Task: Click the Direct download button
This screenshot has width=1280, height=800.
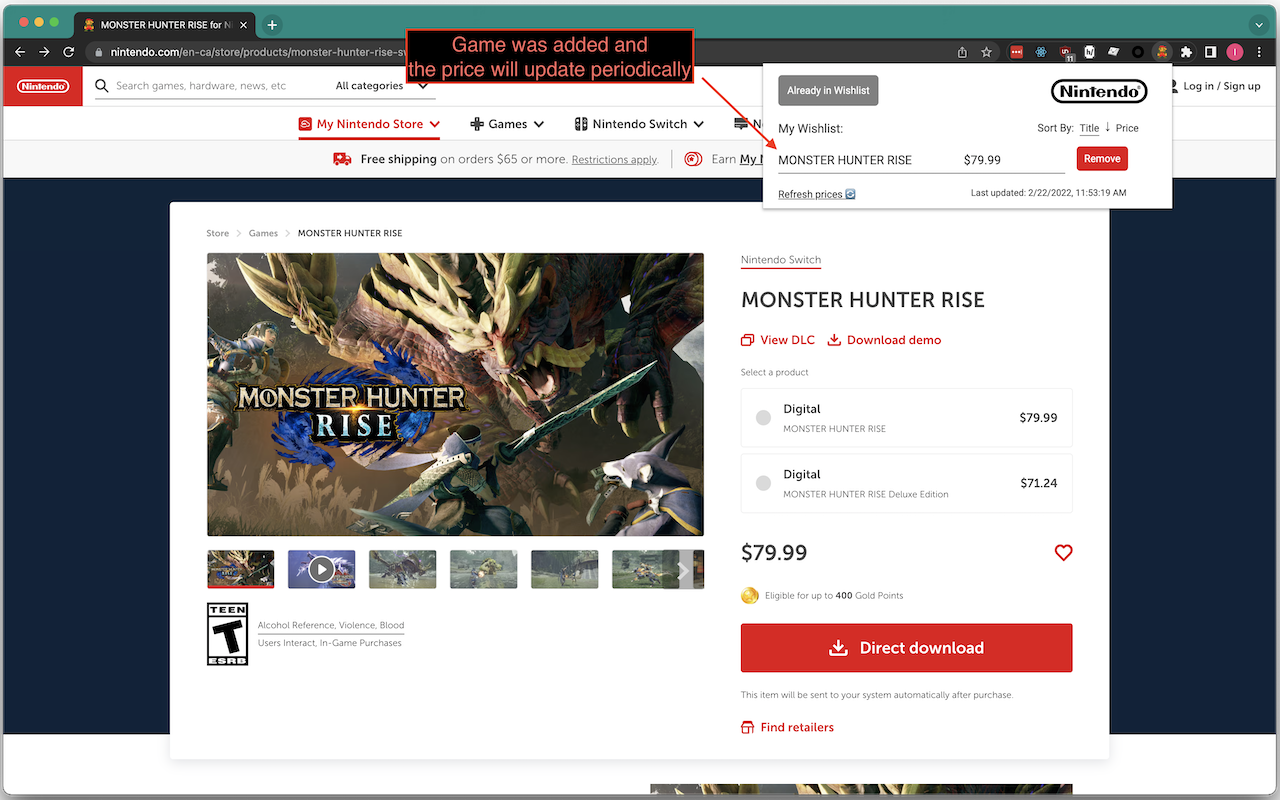Action: pos(906,648)
